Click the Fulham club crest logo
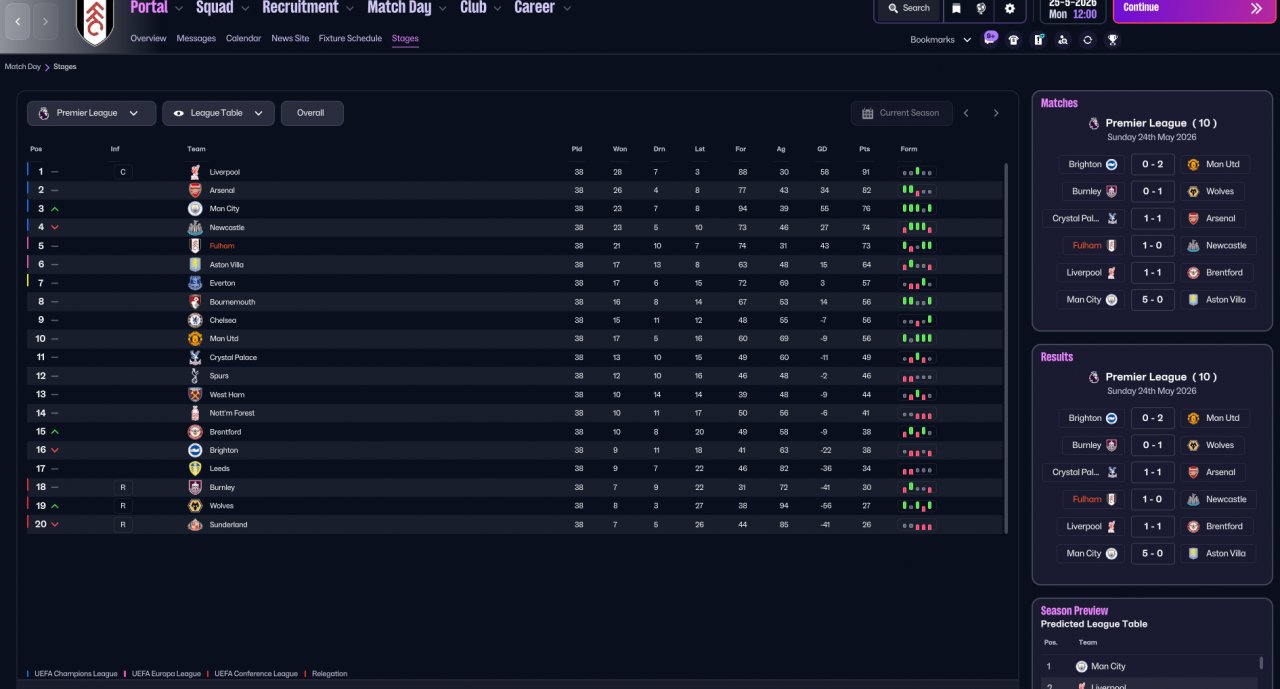Viewport: 1280px width, 689px height. tap(95, 22)
